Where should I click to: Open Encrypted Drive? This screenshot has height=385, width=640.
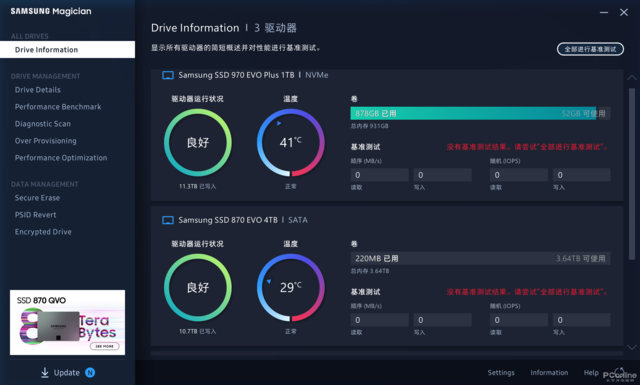click(x=43, y=232)
